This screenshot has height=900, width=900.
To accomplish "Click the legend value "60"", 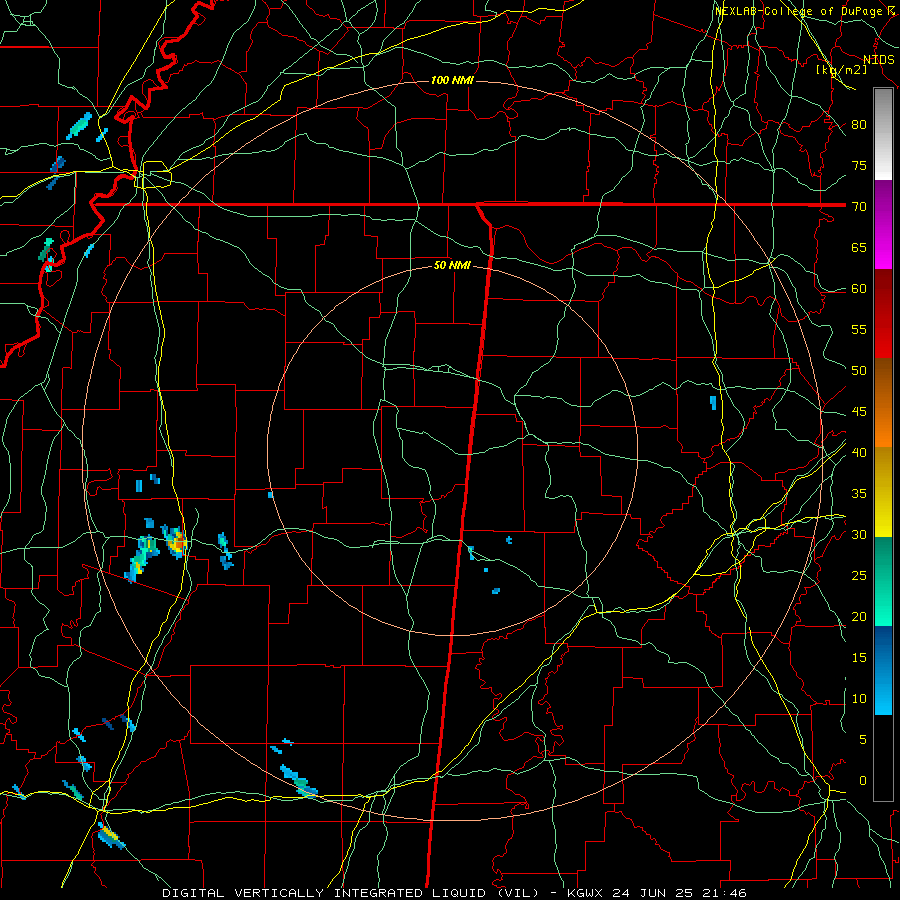I will [859, 289].
